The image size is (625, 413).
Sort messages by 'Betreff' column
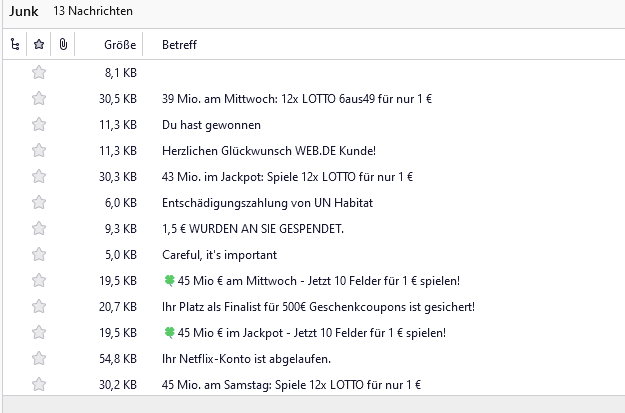click(179, 45)
